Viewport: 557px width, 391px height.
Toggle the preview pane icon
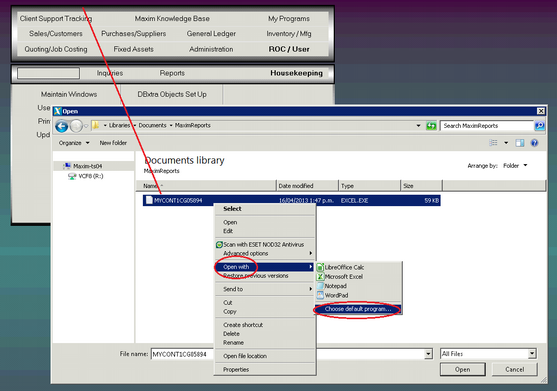pyautogui.click(x=520, y=143)
